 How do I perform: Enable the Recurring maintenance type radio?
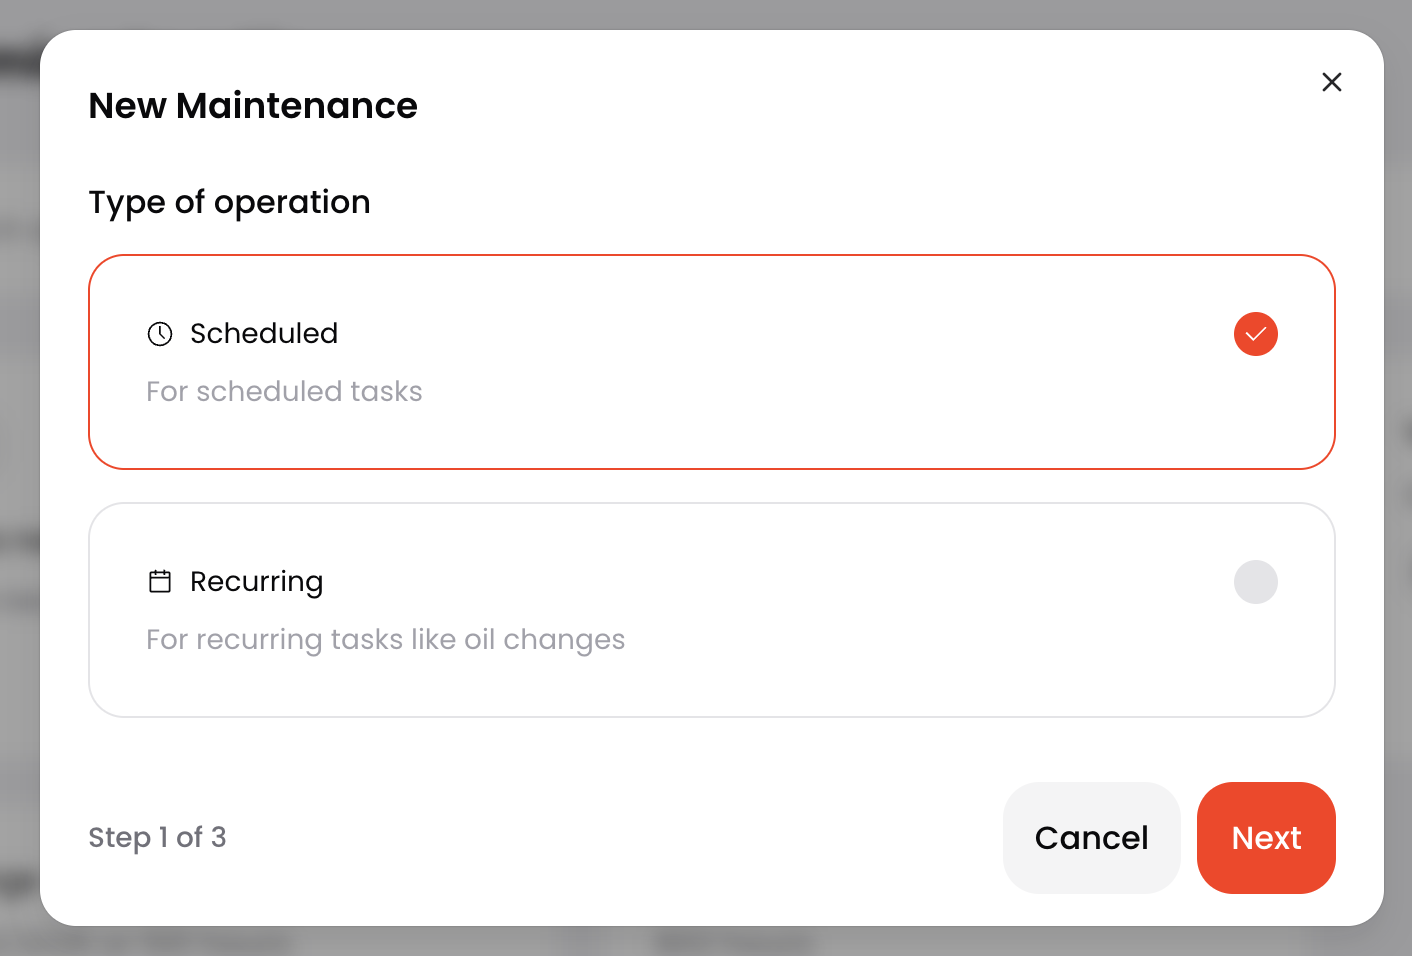(x=1255, y=582)
